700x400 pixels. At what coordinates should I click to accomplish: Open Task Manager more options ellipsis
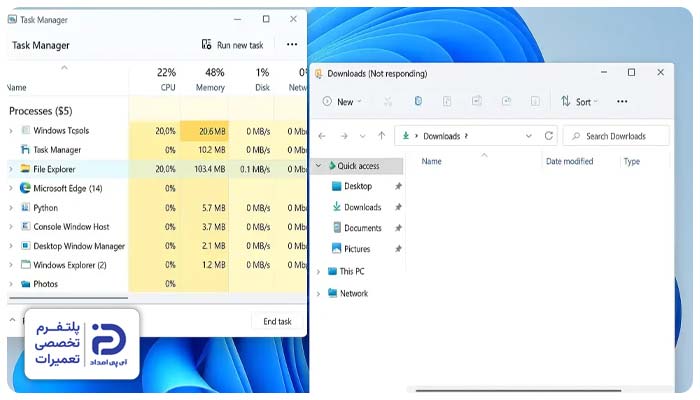pos(292,44)
